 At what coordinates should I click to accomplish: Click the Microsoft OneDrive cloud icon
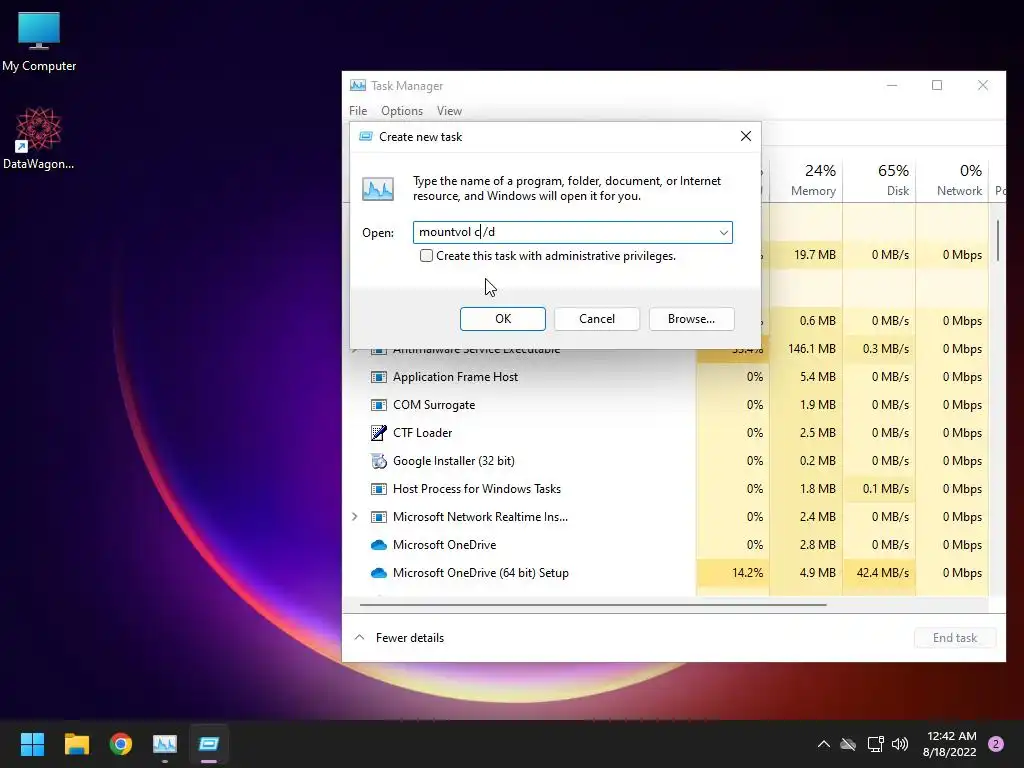(x=378, y=545)
